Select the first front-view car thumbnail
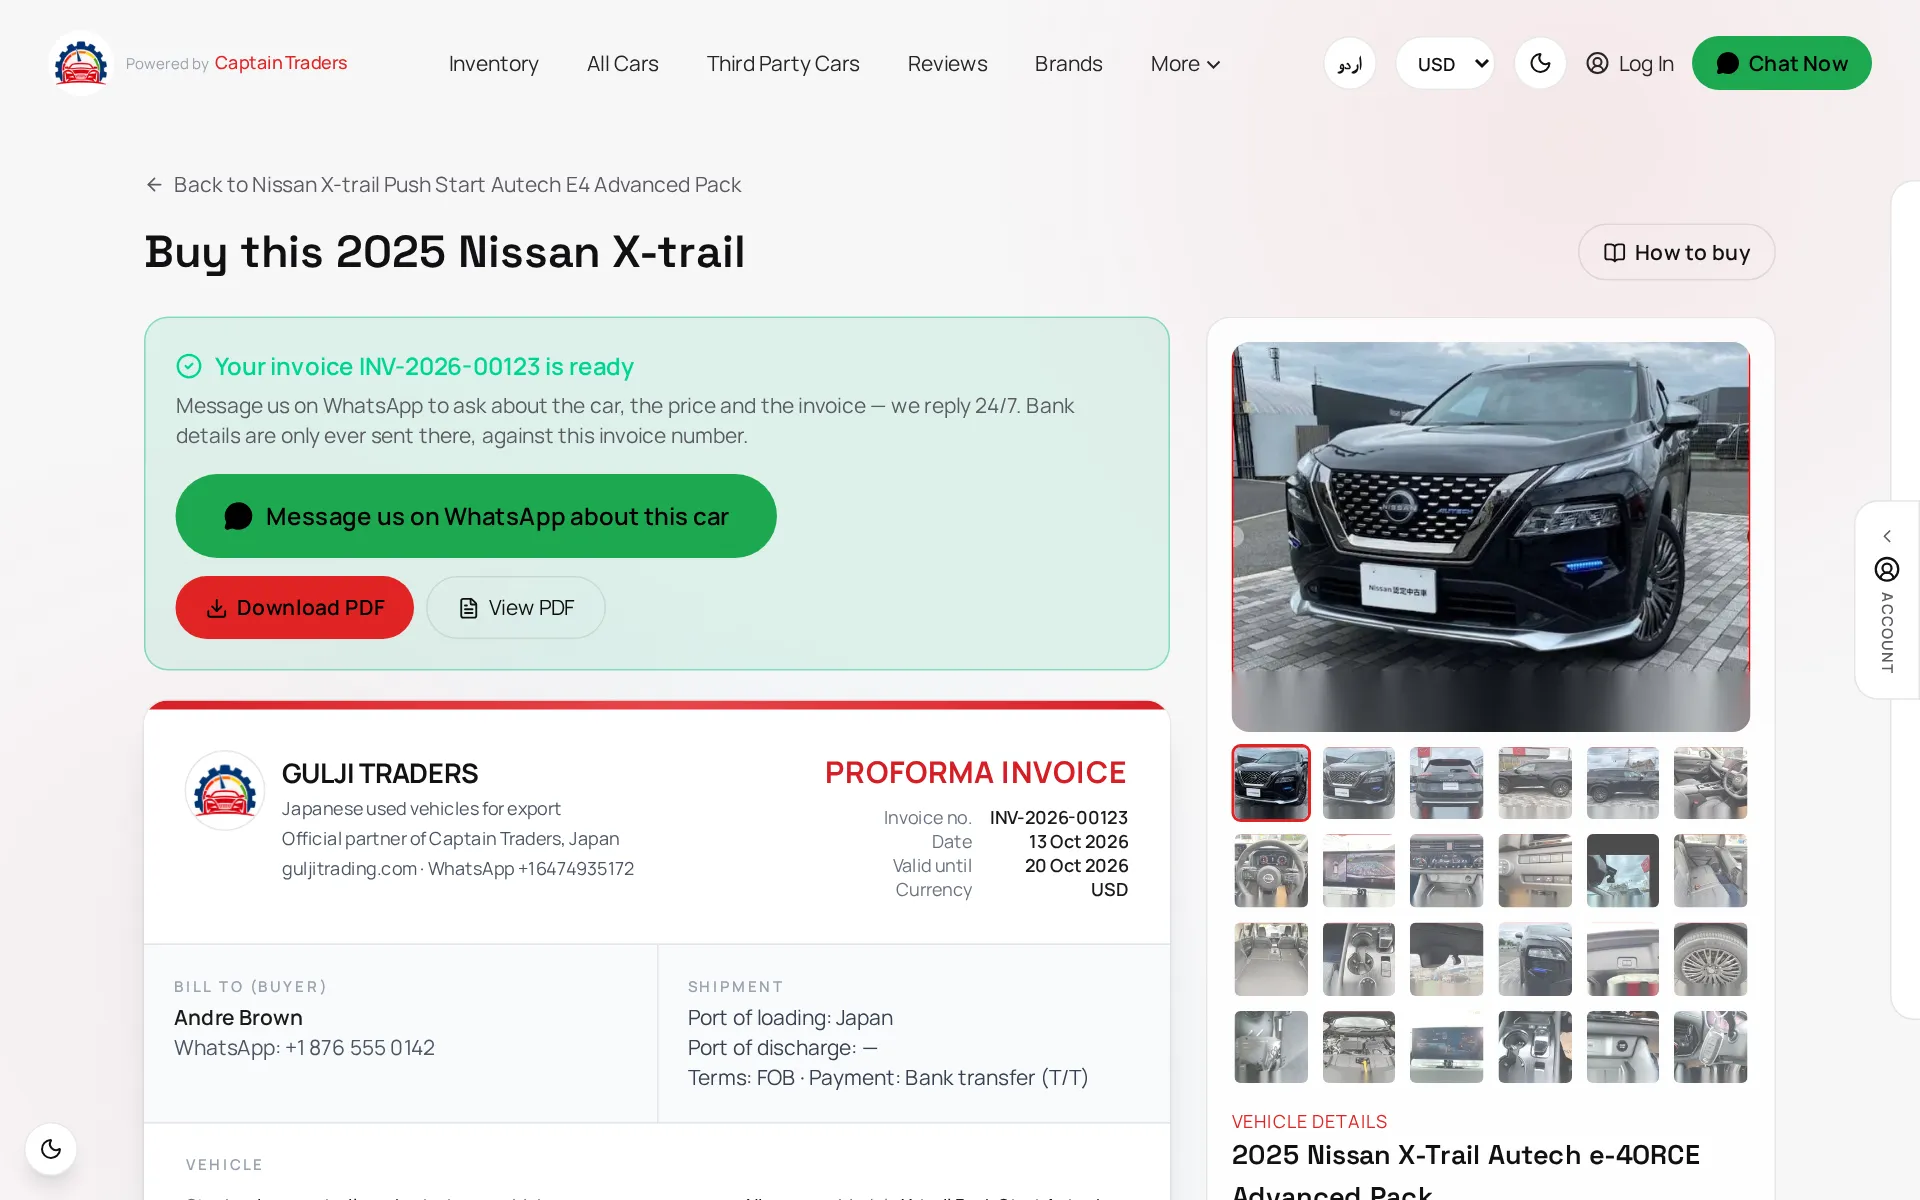The height and width of the screenshot is (1200, 1920). click(1270, 783)
